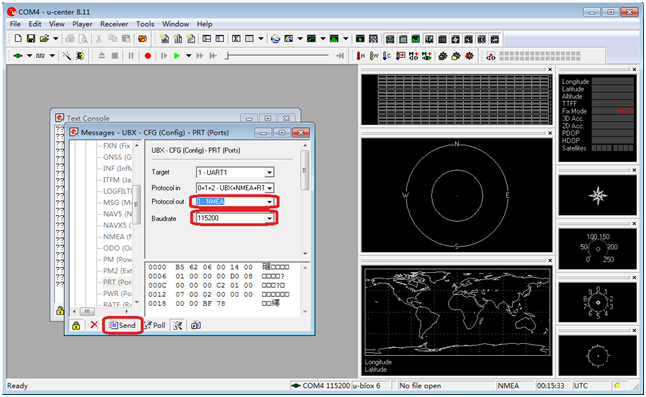Click the Hotstart thermometer H icon
This screenshot has width=646, height=397.
click(360, 56)
